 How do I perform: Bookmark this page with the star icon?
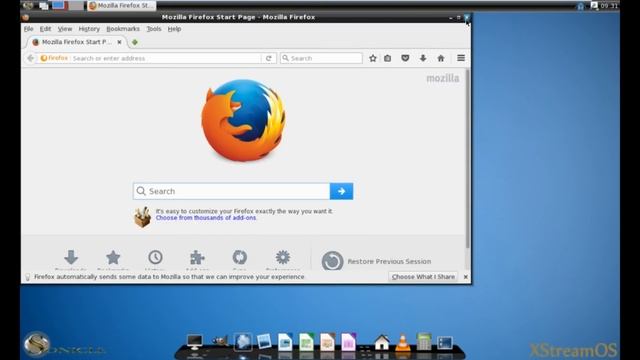373,58
